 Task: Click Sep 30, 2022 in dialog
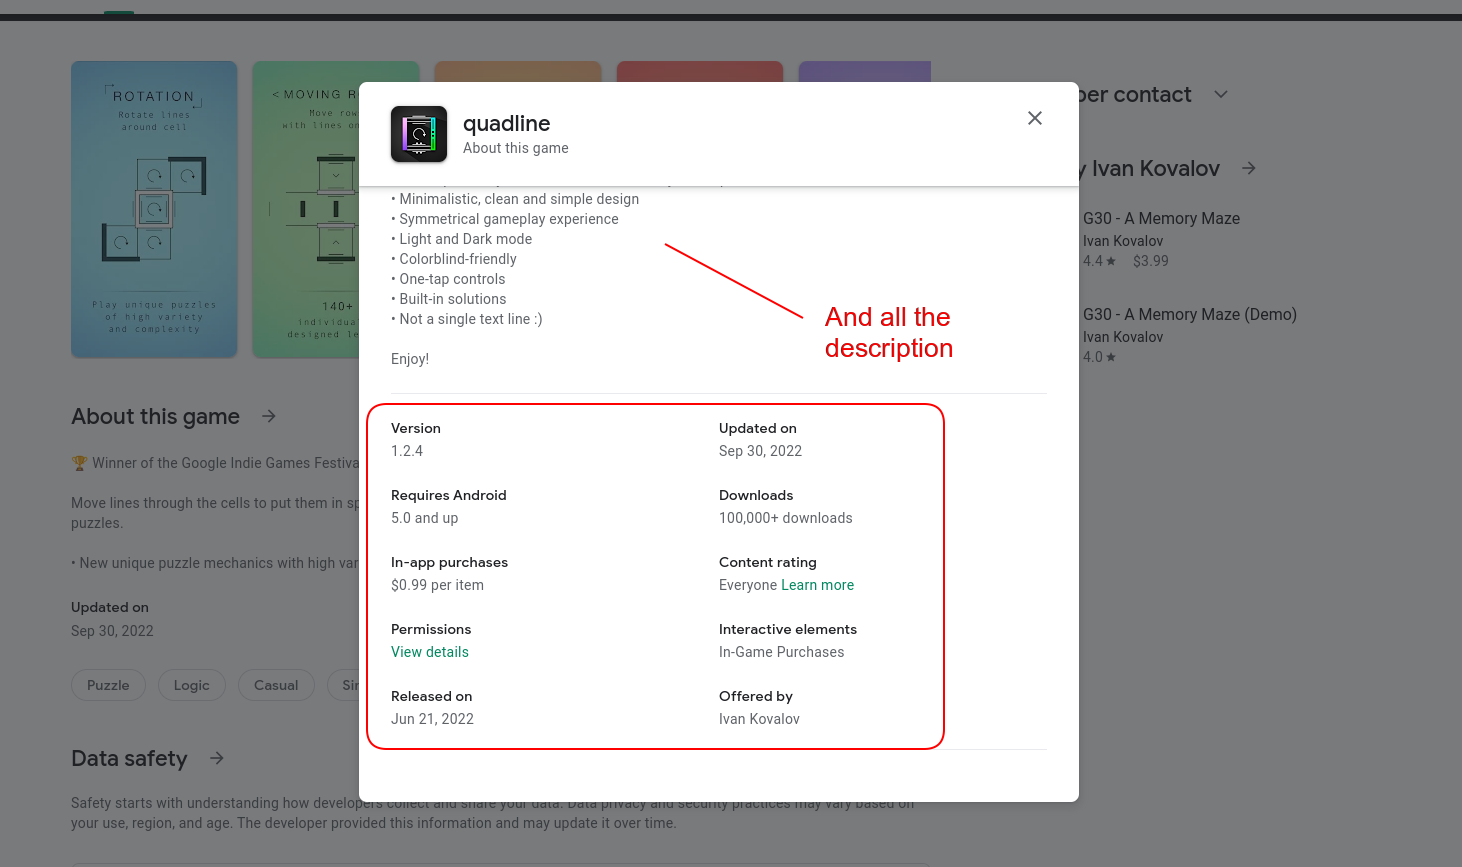pyautogui.click(x=760, y=451)
